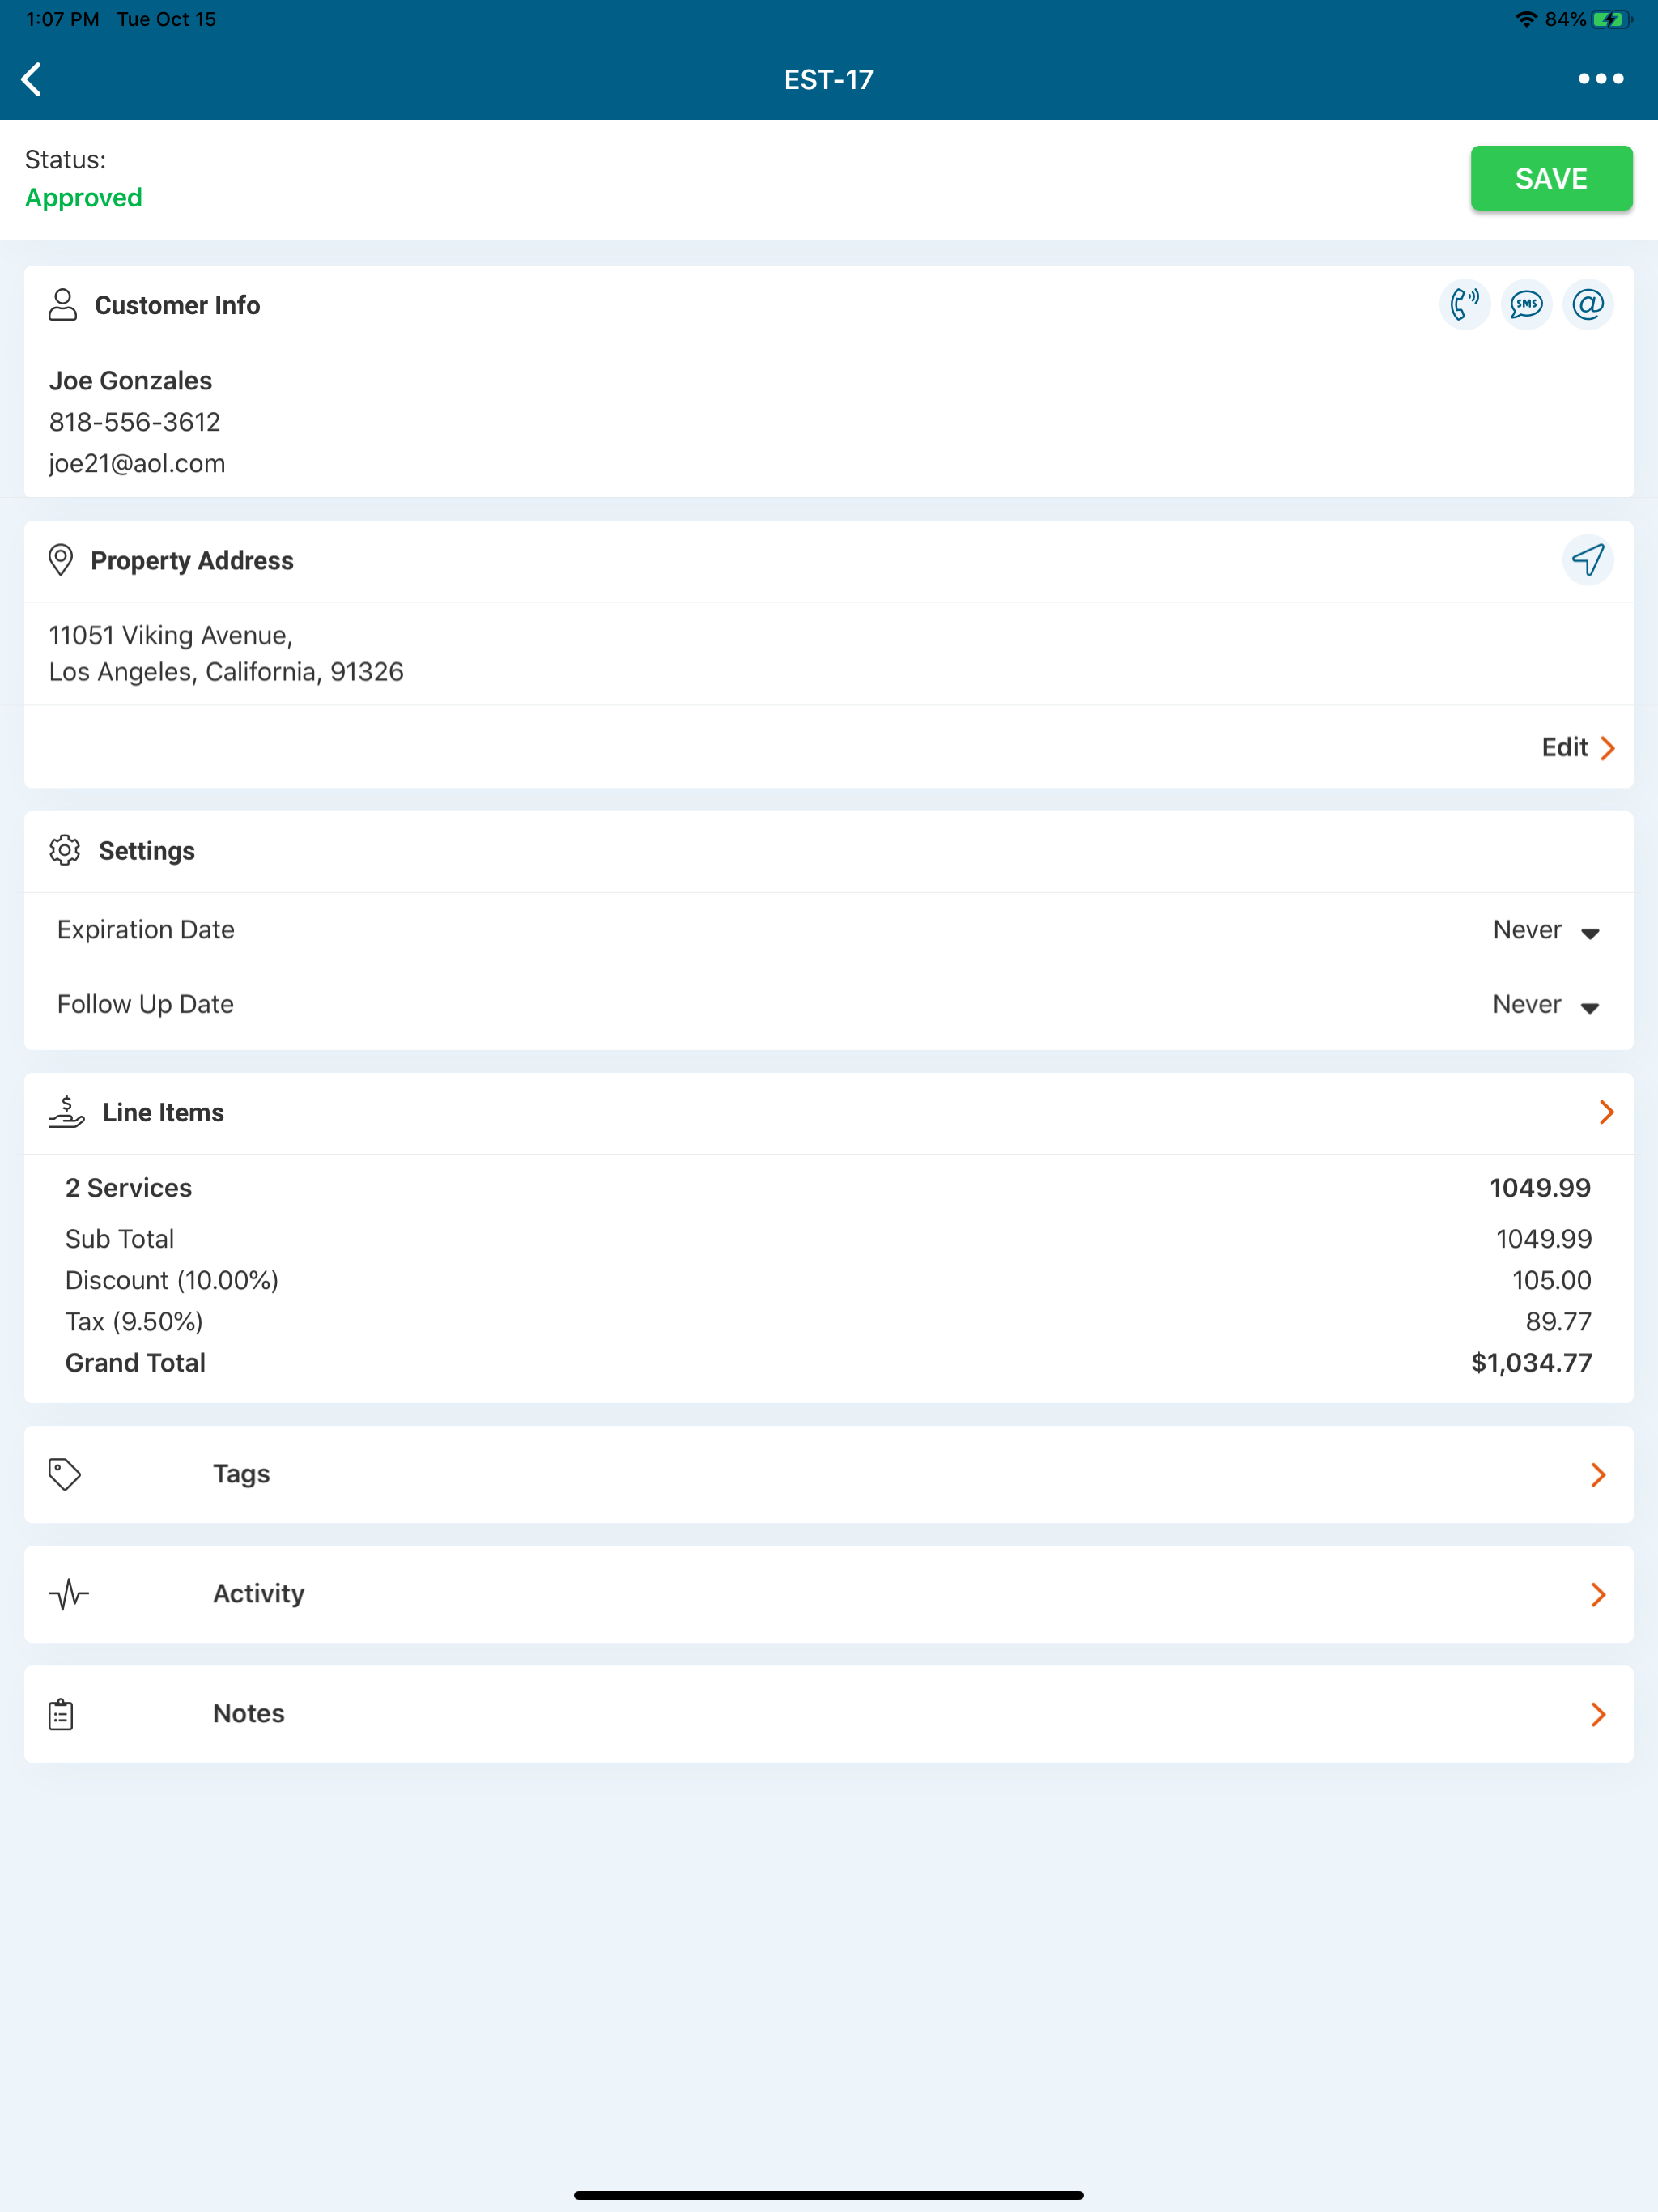Tap phone number 818-556-3612
This screenshot has height=2212, width=1658.
point(135,422)
